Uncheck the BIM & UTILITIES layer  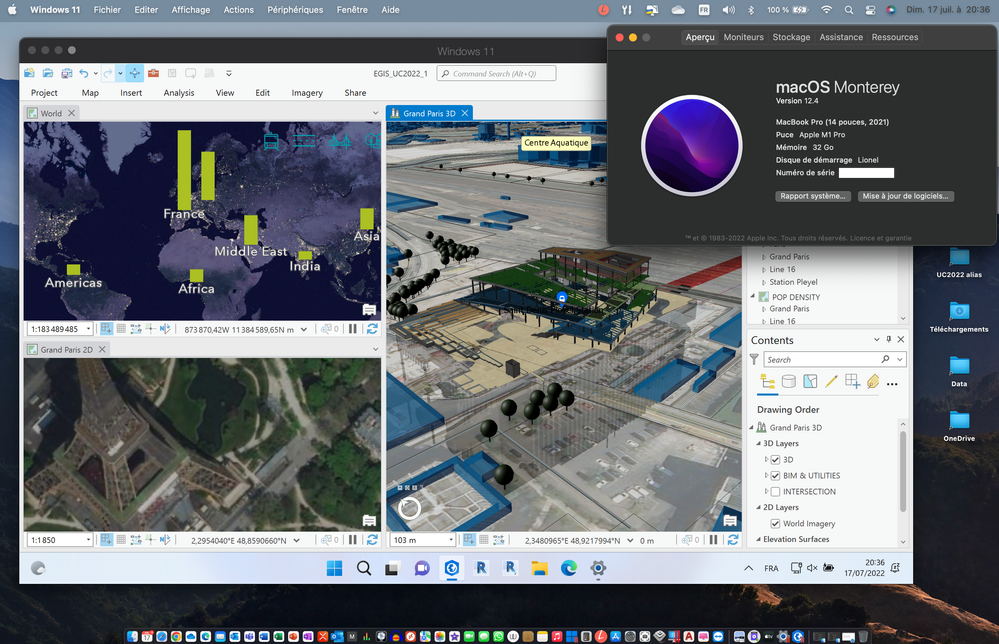[776, 474]
